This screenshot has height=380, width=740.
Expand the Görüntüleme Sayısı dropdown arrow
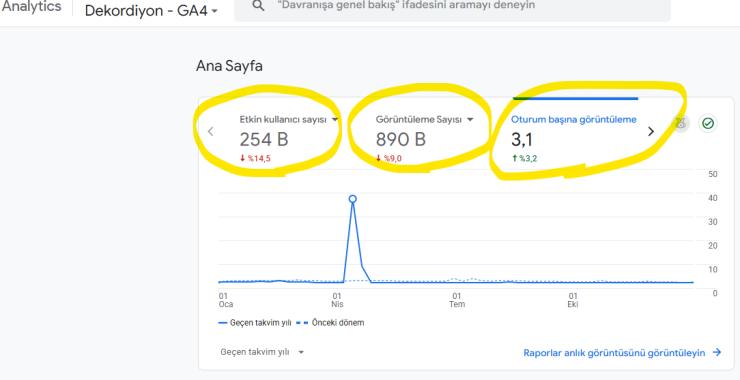click(x=470, y=120)
